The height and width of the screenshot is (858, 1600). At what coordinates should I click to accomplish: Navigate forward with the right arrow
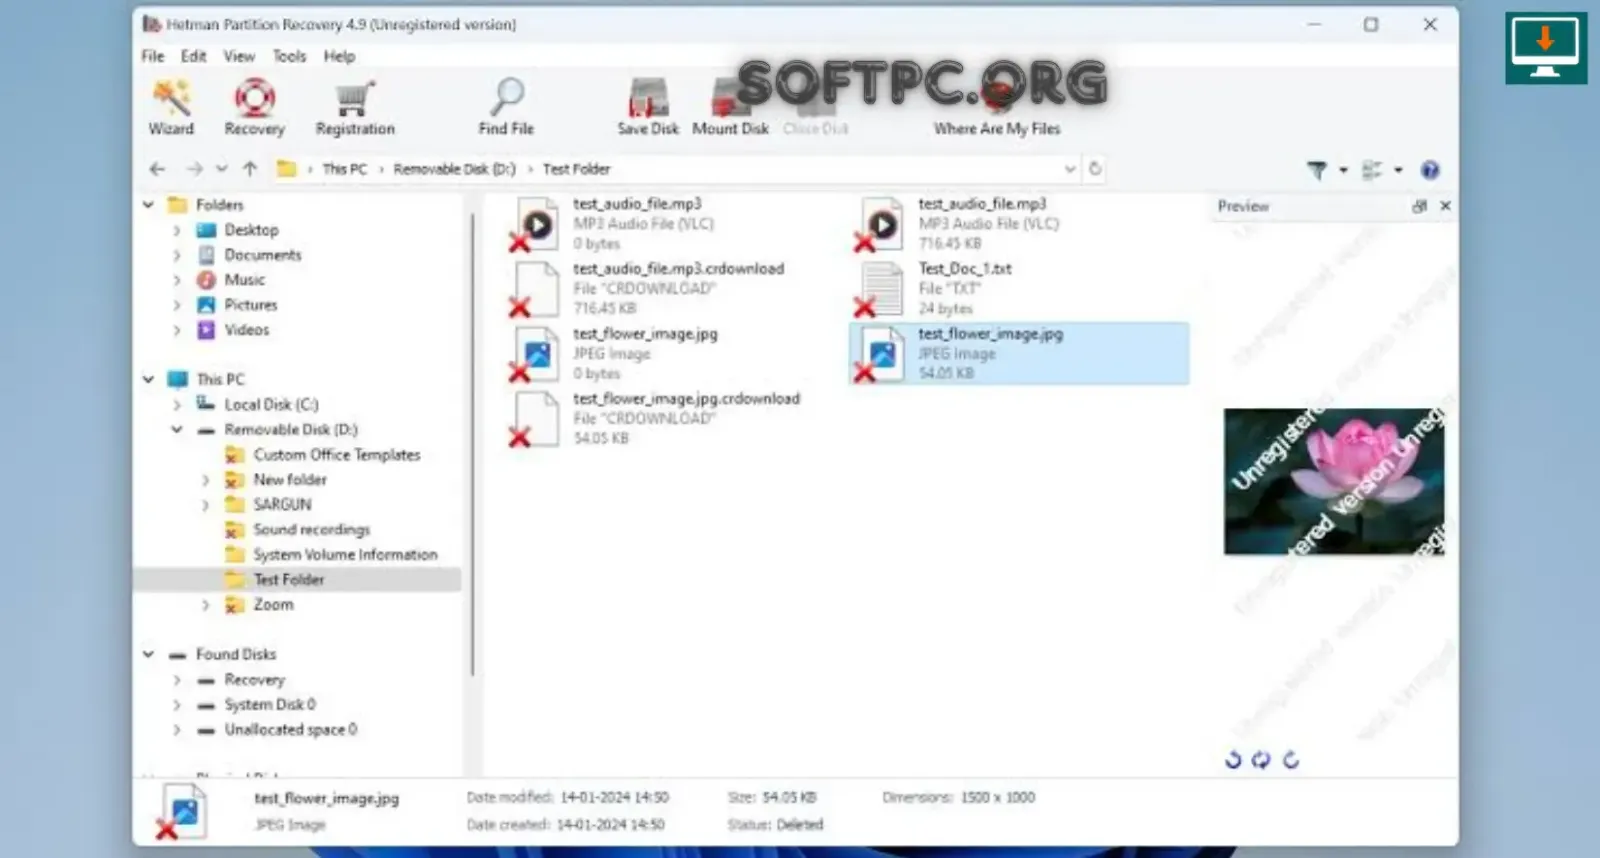[195, 169]
